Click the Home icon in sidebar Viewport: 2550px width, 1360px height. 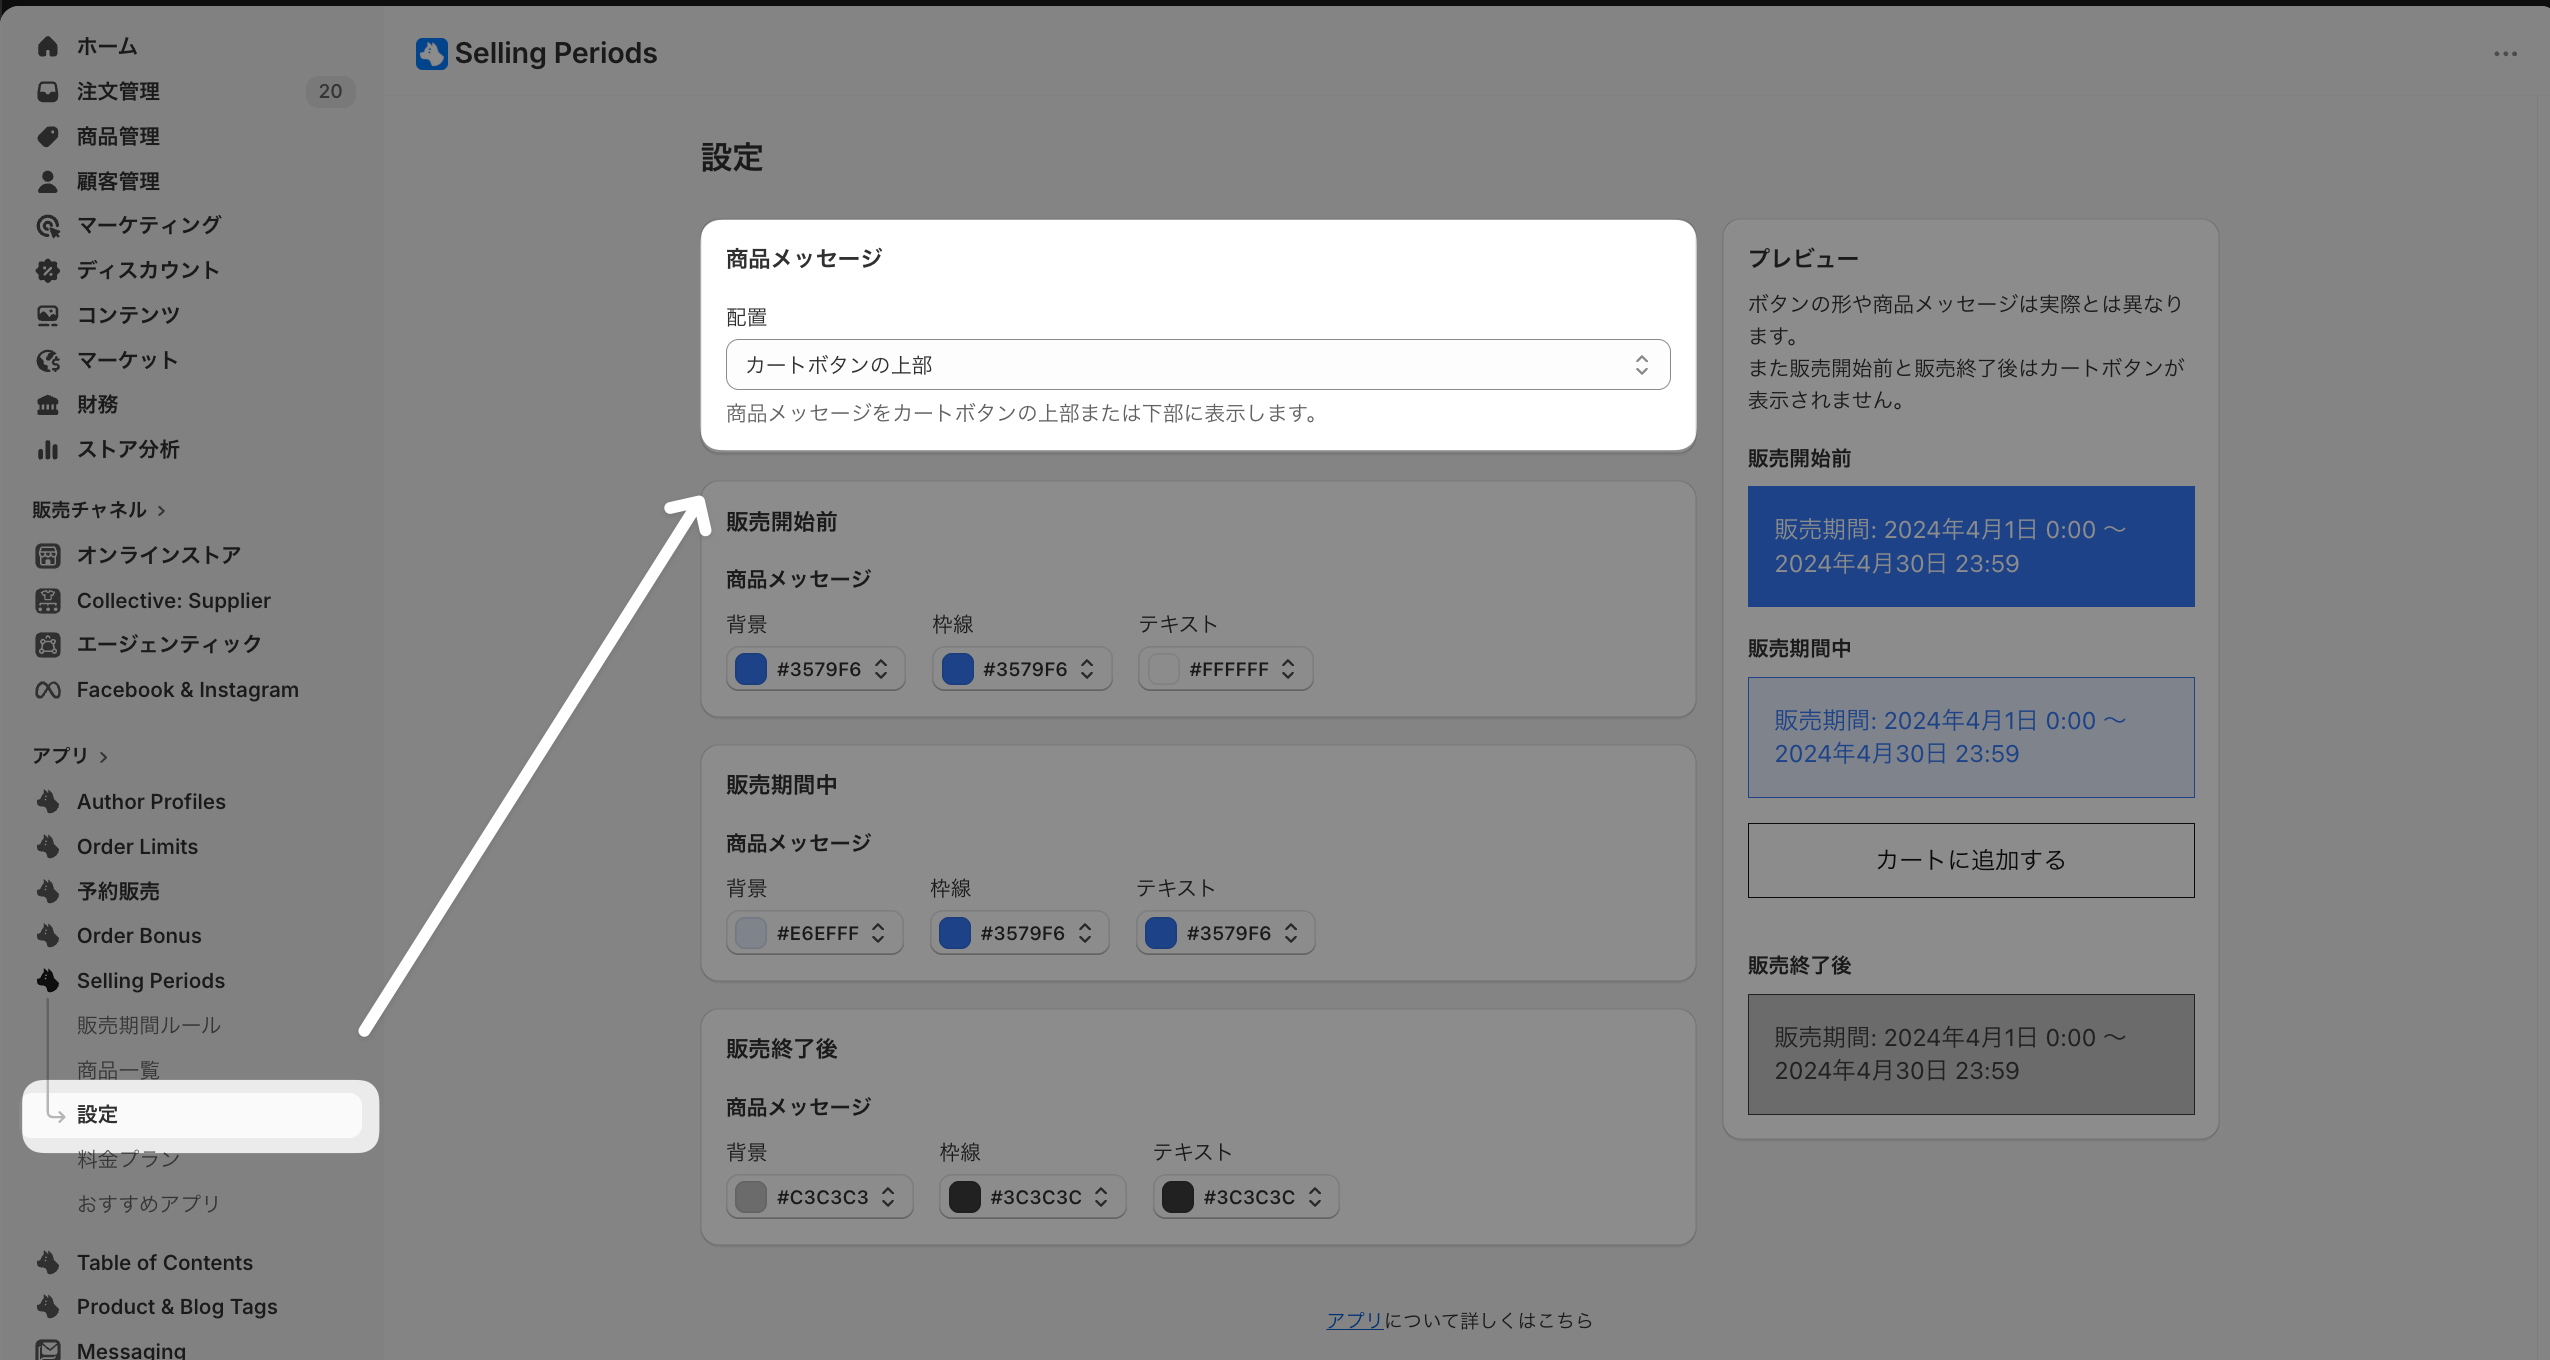[x=47, y=46]
